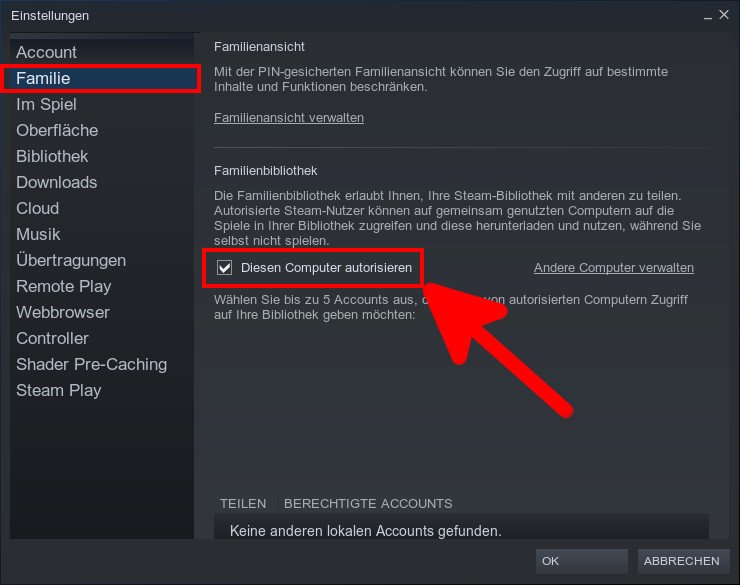
Task: Toggle the Diesen Computer autorisieren checkbox
Action: click(225, 268)
